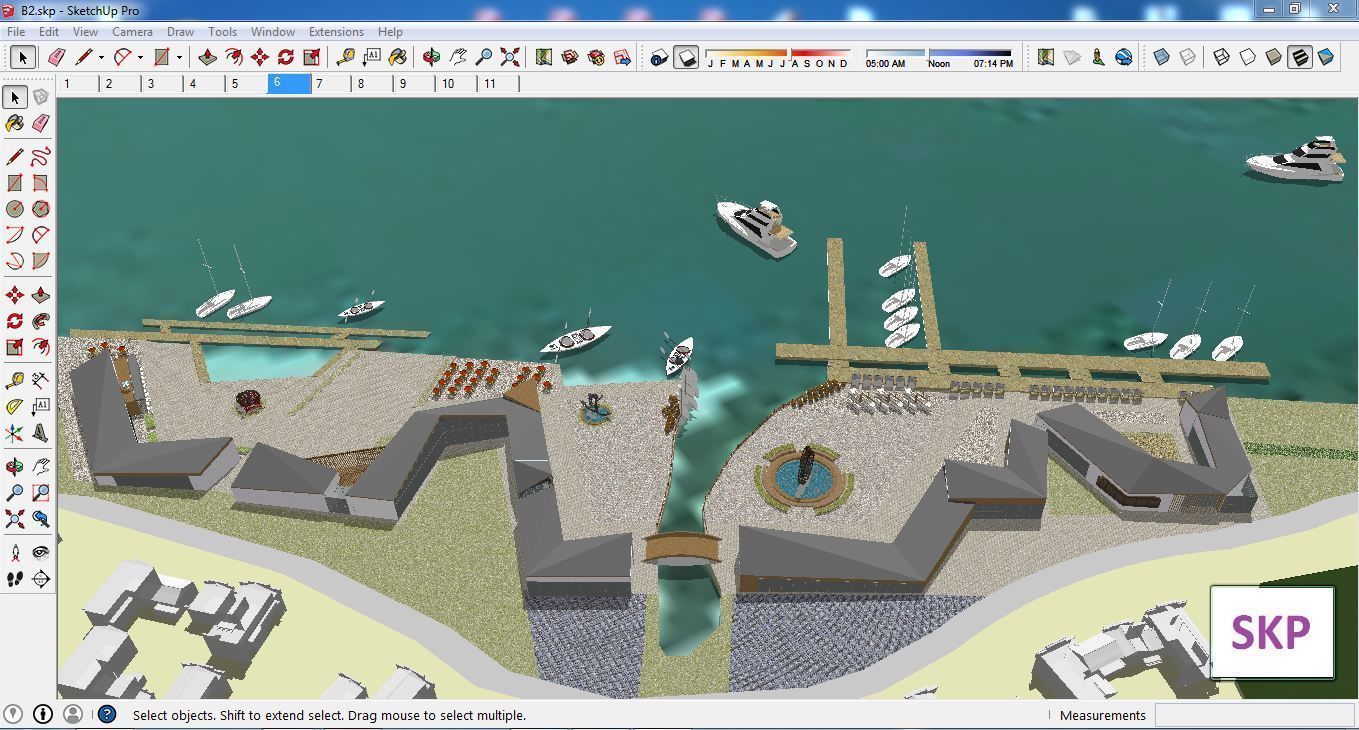Select Follow Me tool in left toolbar
The image size is (1359, 730).
[x=41, y=321]
